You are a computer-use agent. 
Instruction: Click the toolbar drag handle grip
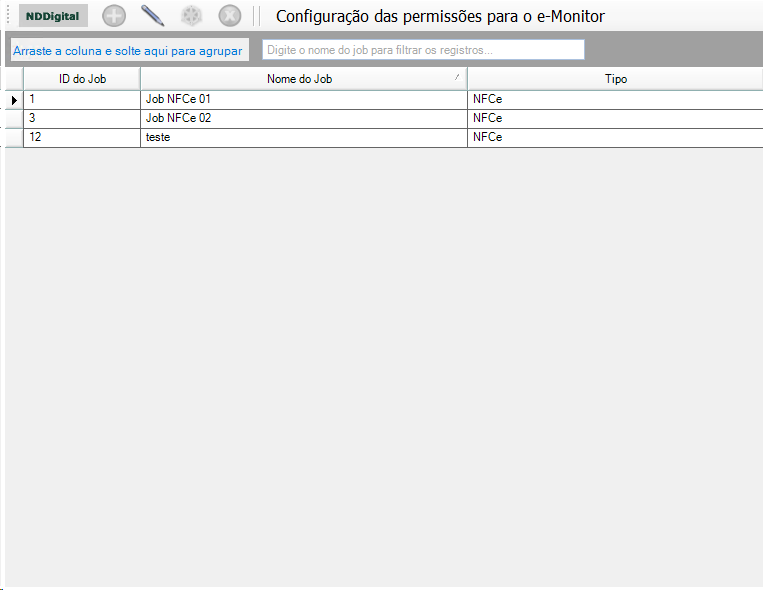(x=8, y=16)
